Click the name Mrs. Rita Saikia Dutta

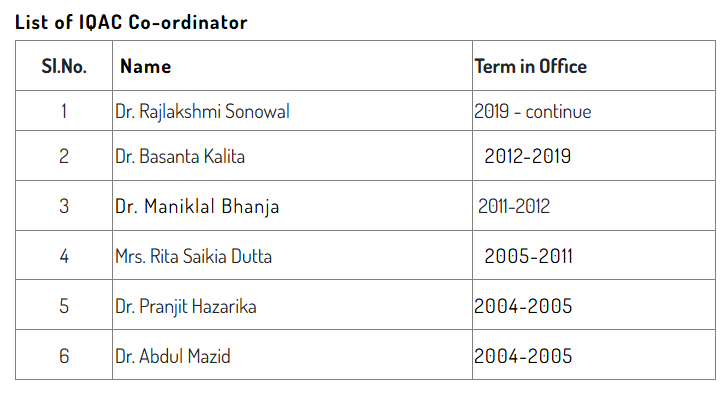194,256
